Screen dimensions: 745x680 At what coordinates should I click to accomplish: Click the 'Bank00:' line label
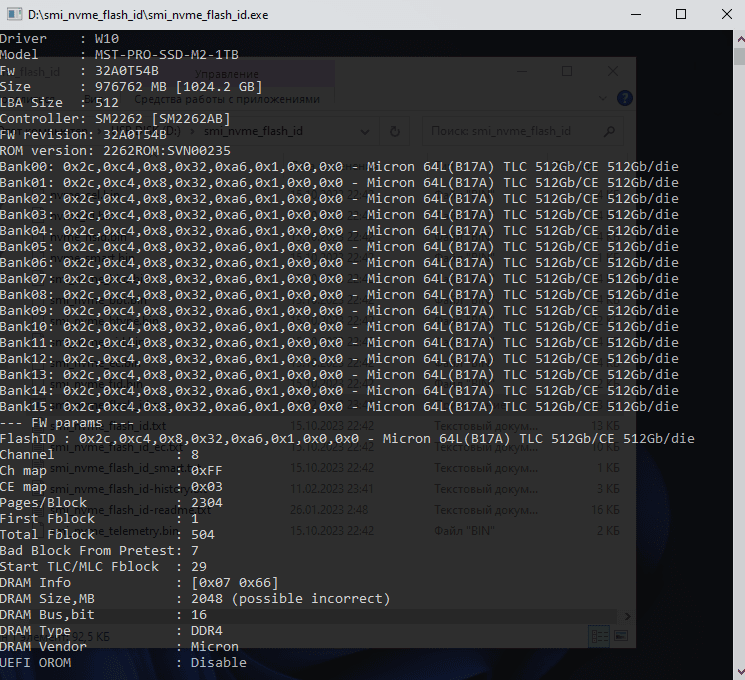coord(27,167)
